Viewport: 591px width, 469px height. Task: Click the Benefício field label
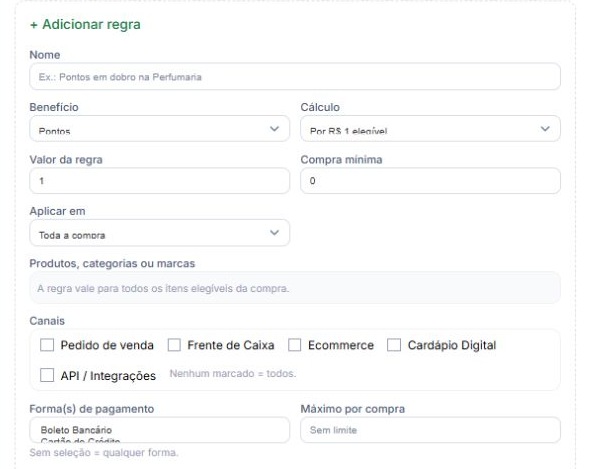point(54,107)
